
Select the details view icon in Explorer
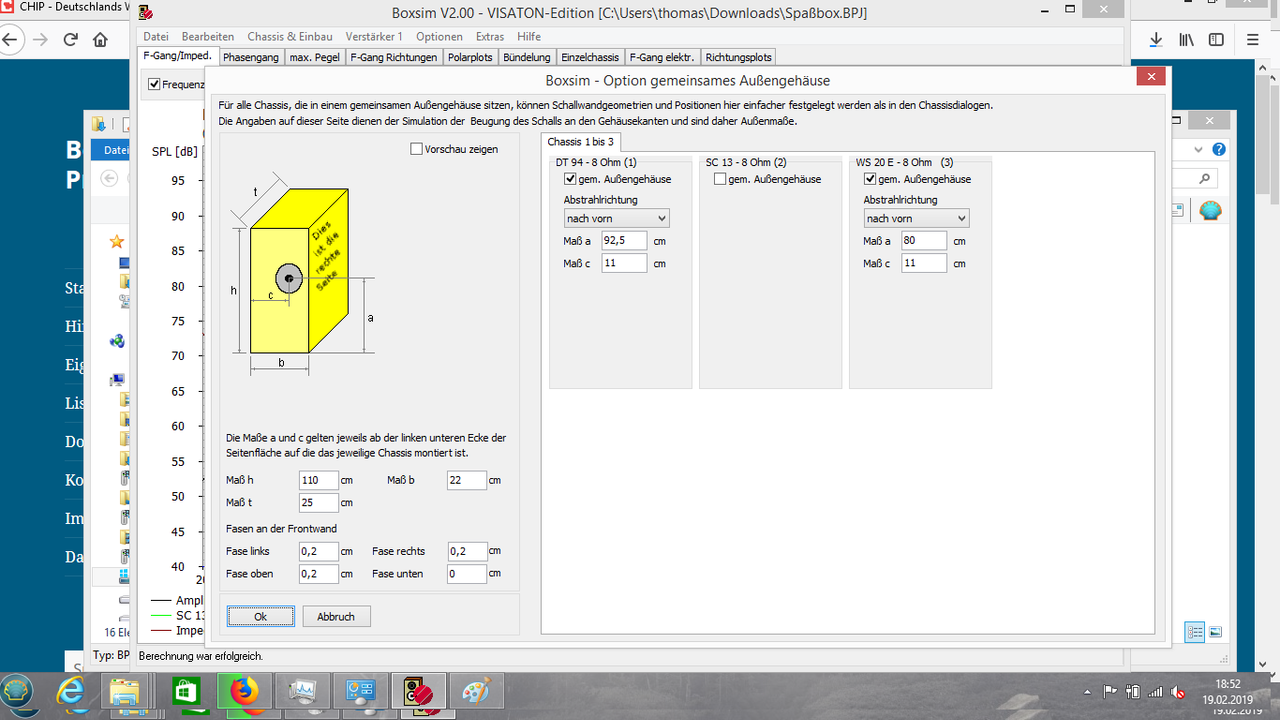[x=1195, y=632]
